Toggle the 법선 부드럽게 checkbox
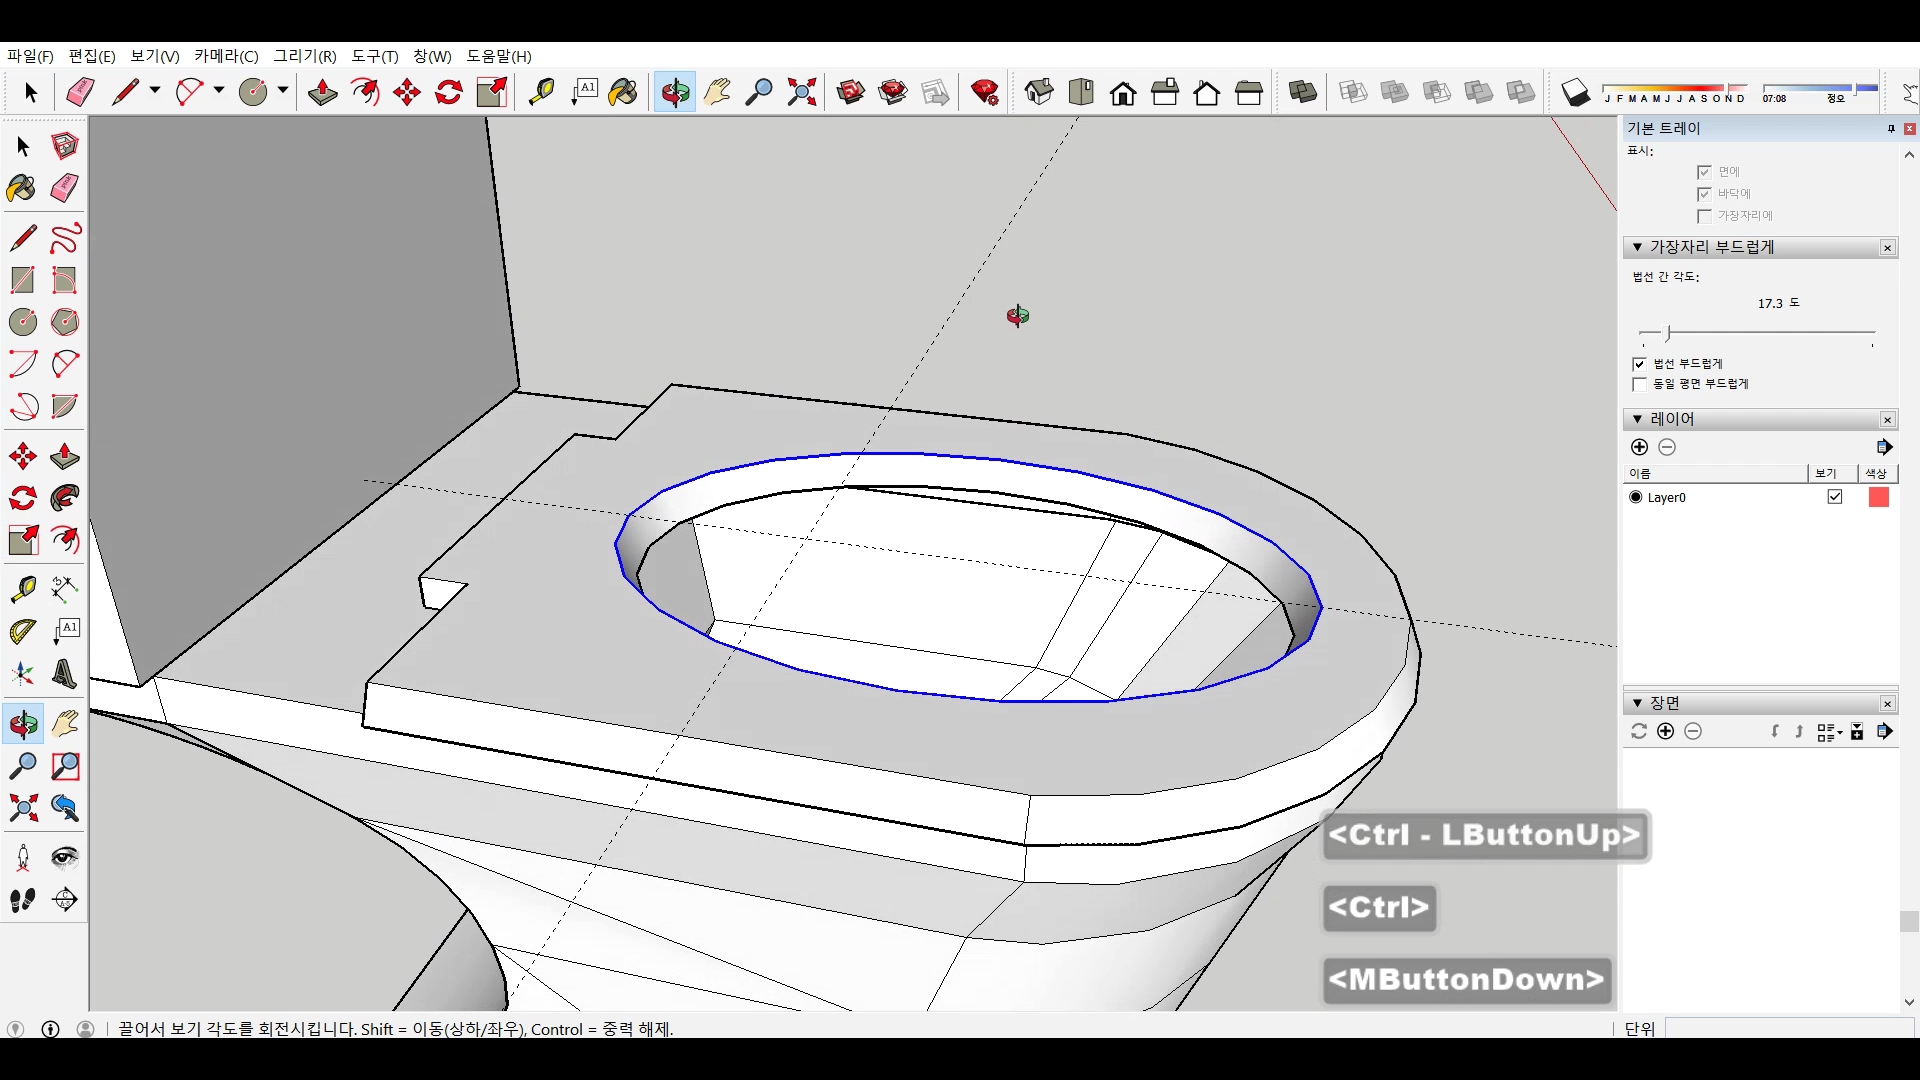Viewport: 1920px width, 1080px height. [x=1639, y=364]
